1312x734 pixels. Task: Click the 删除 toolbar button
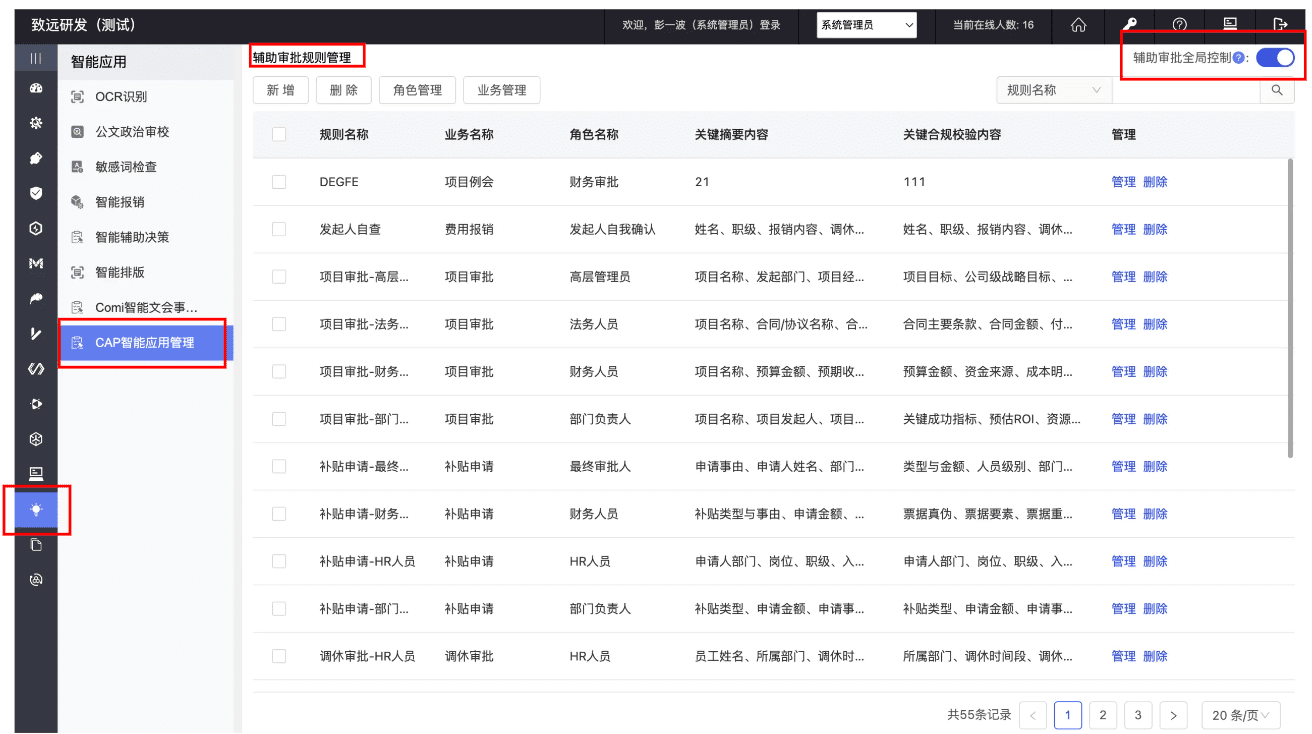pyautogui.click(x=344, y=90)
